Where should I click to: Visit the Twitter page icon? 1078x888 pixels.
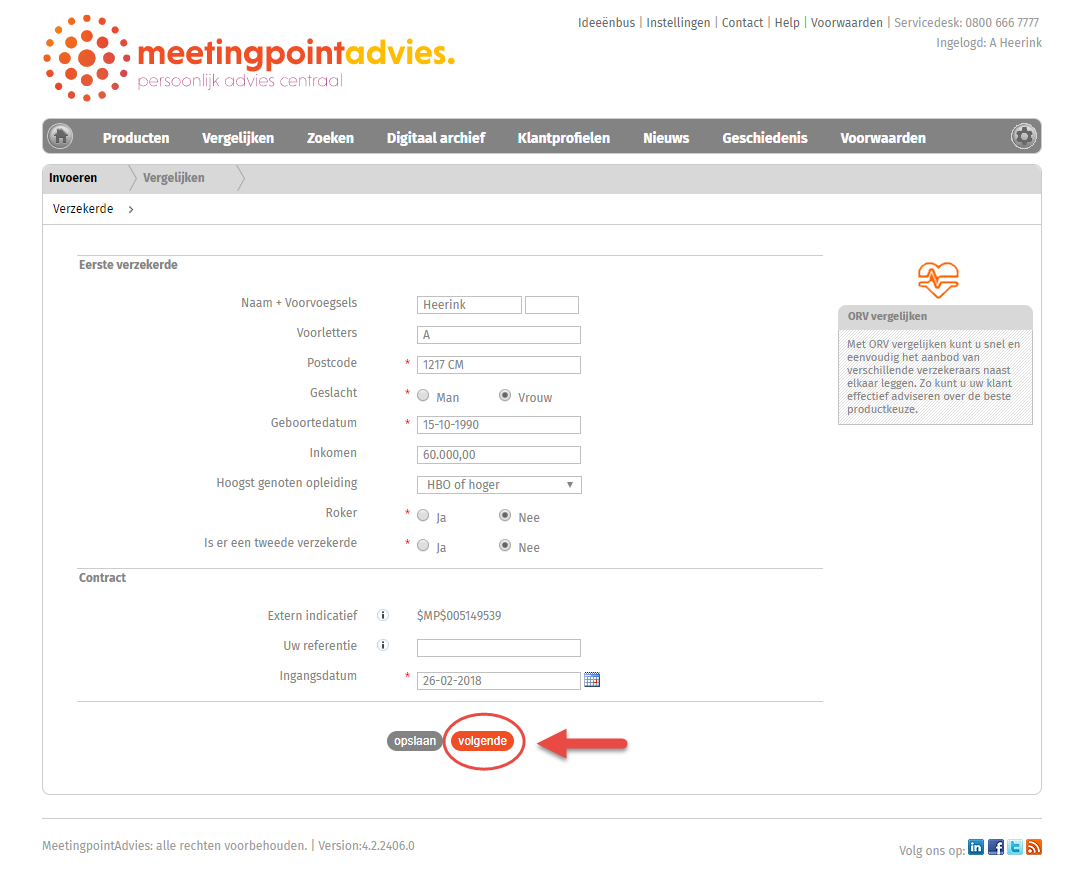(1015, 847)
